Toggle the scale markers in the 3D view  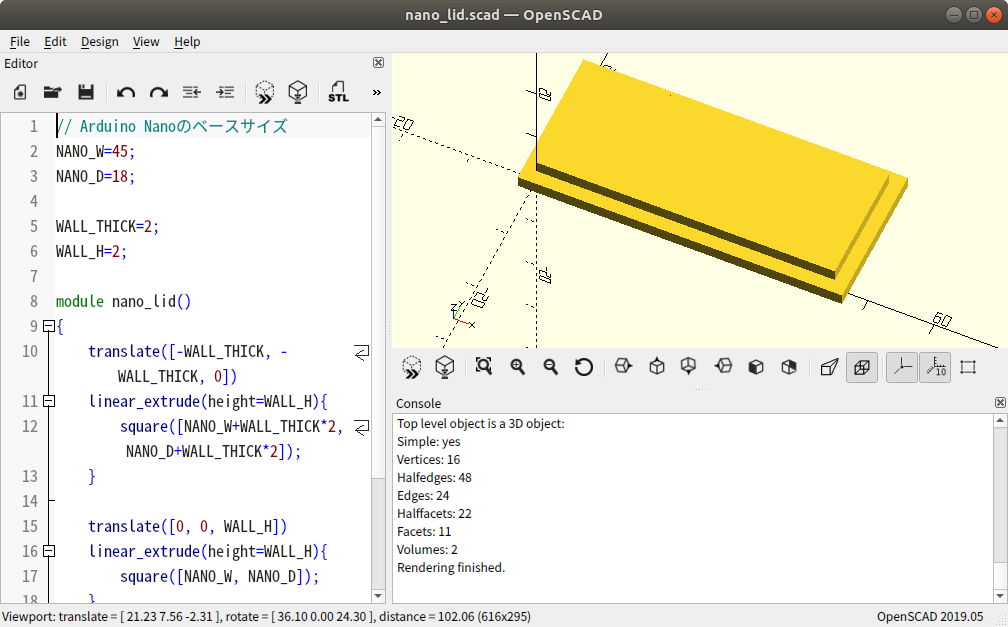click(934, 367)
